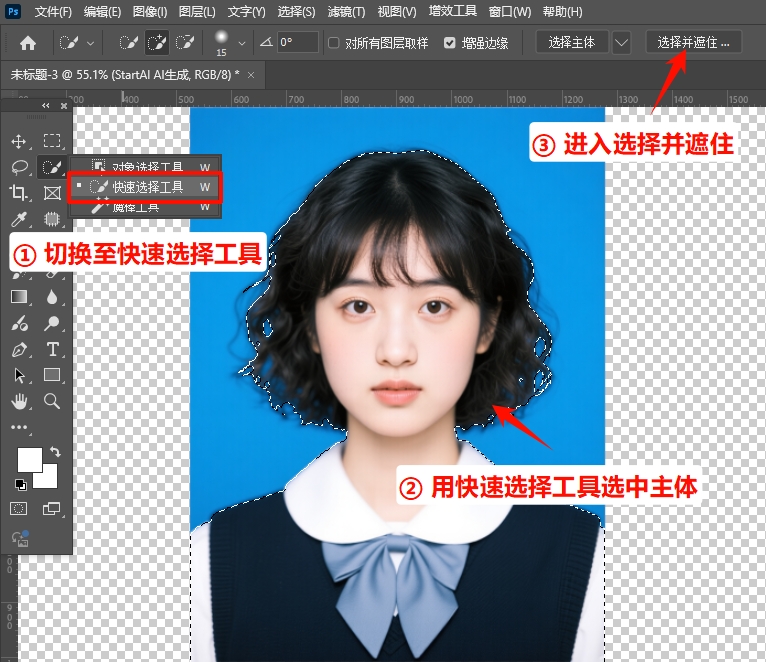Select the Path Selection arrow tool
The image size is (766, 662).
[x=19, y=375]
